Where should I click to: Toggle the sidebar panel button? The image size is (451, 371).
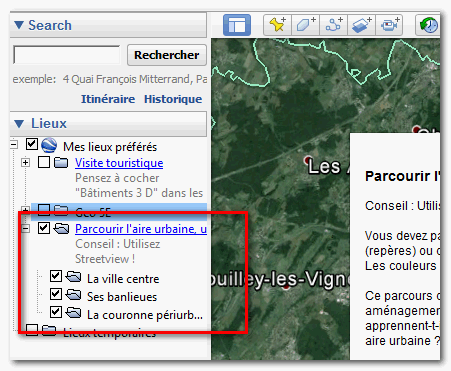coord(237,25)
